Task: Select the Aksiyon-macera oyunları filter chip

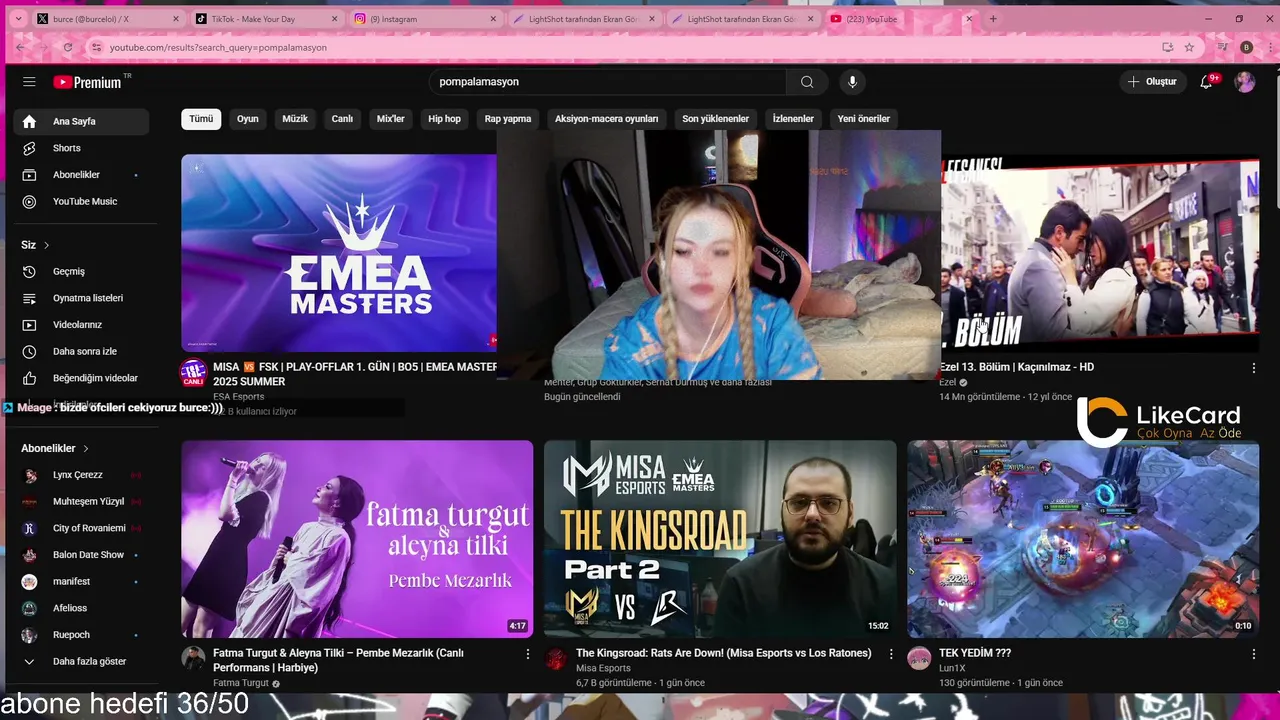Action: click(x=607, y=119)
